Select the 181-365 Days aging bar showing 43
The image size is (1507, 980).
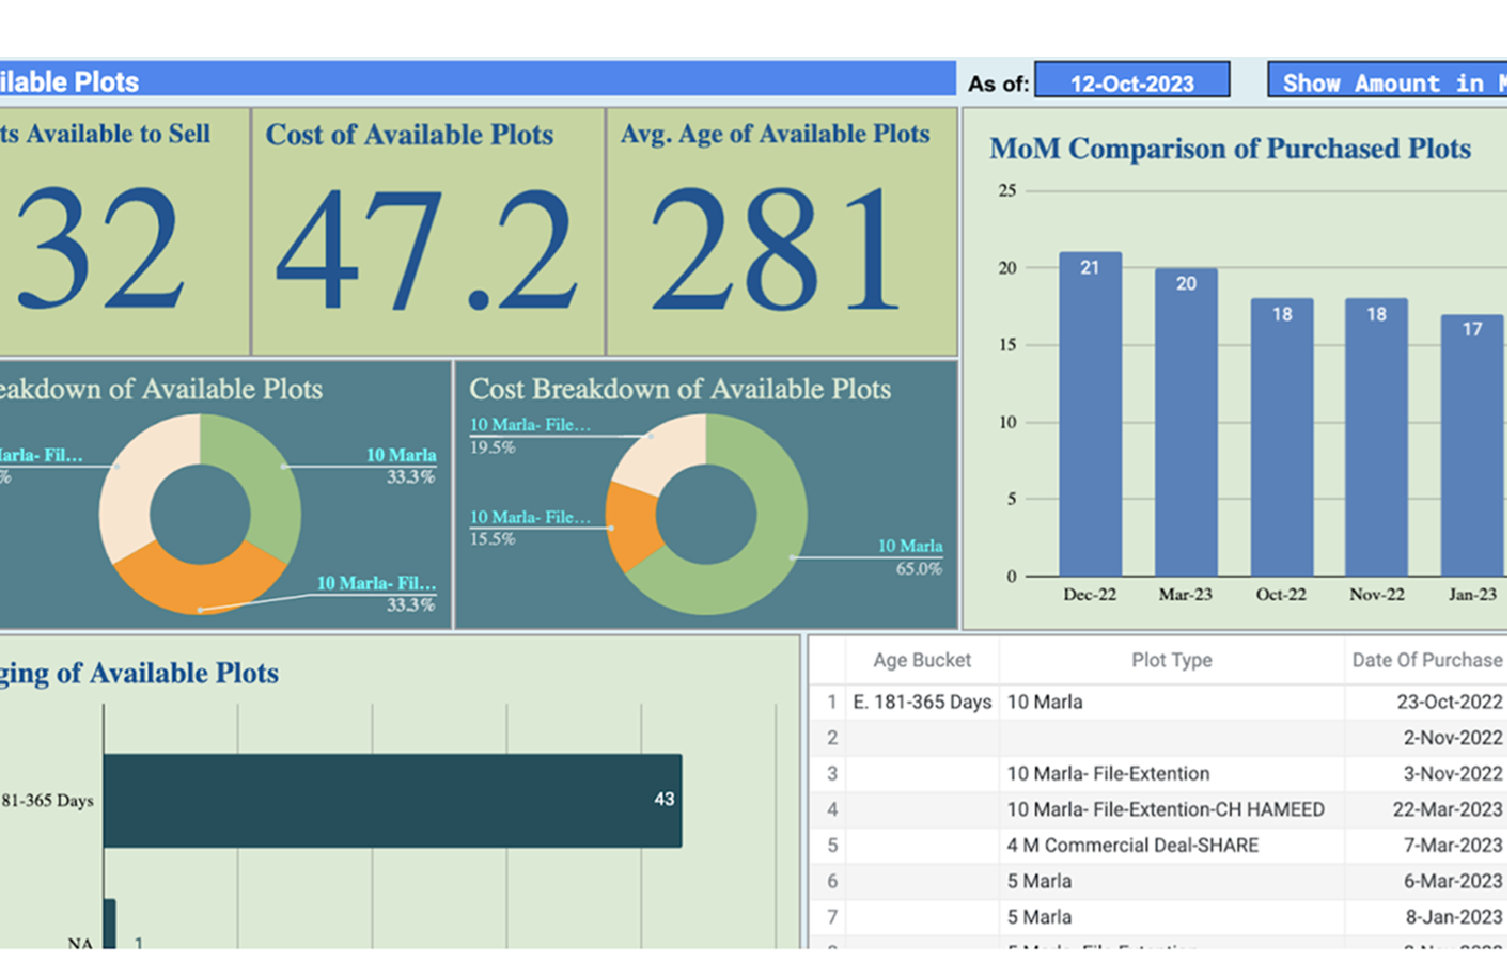[392, 800]
